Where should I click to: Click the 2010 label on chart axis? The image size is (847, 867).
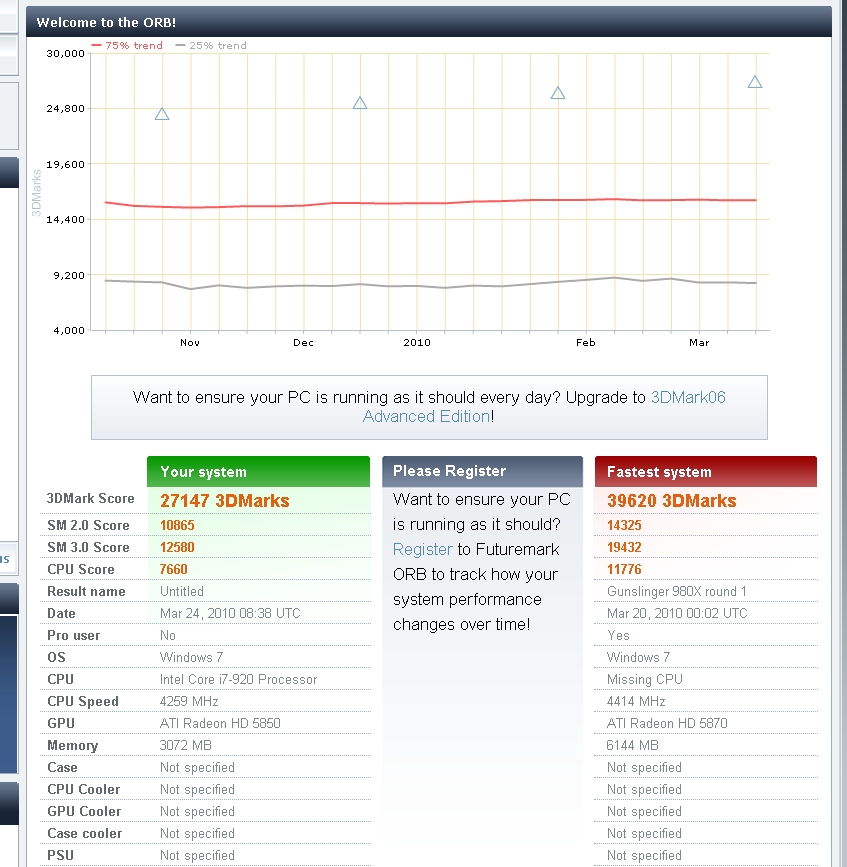point(417,342)
